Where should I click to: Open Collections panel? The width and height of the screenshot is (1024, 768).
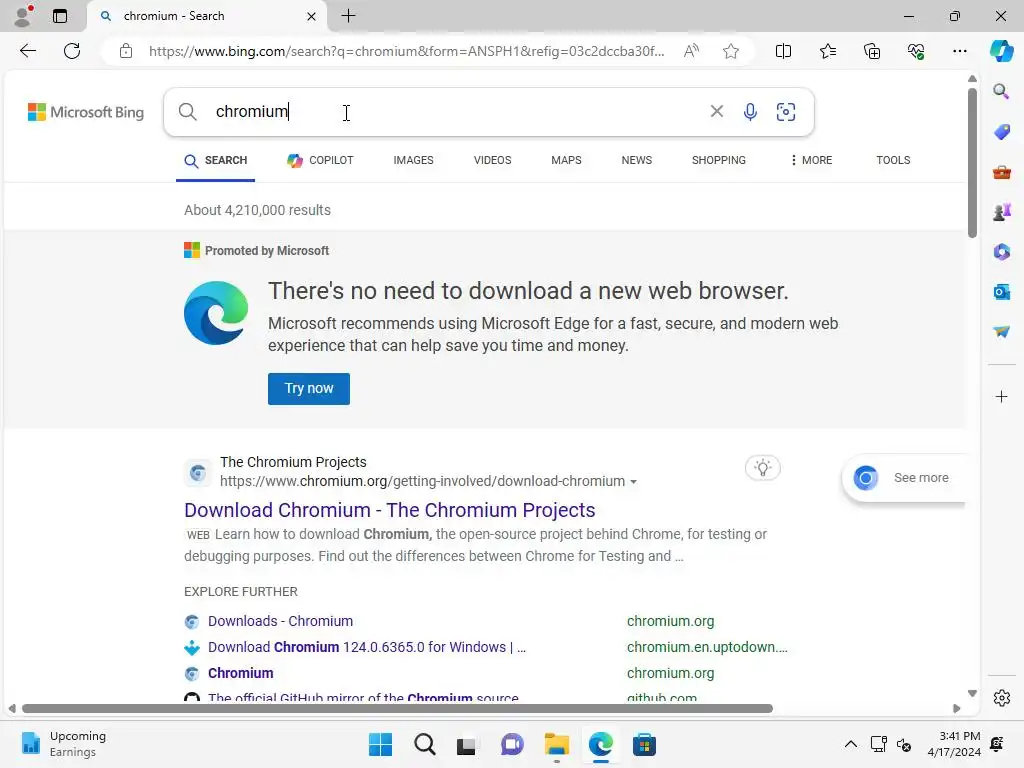coord(872,51)
